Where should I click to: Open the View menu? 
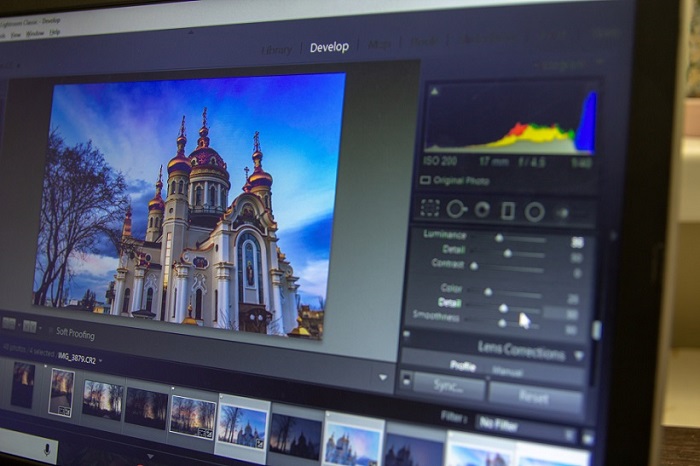[16, 34]
